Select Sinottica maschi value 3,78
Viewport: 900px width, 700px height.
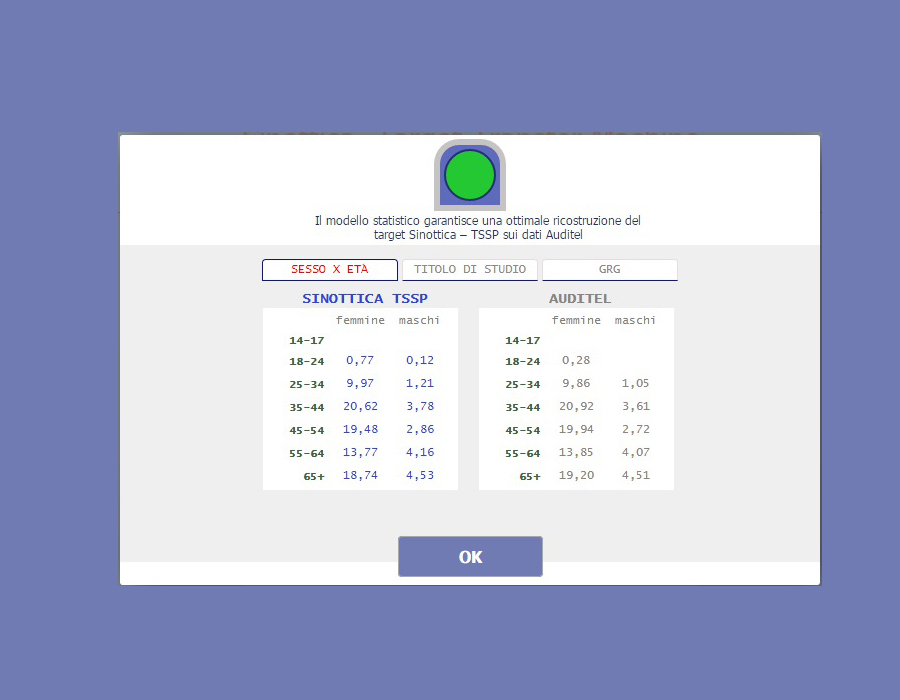click(420, 406)
